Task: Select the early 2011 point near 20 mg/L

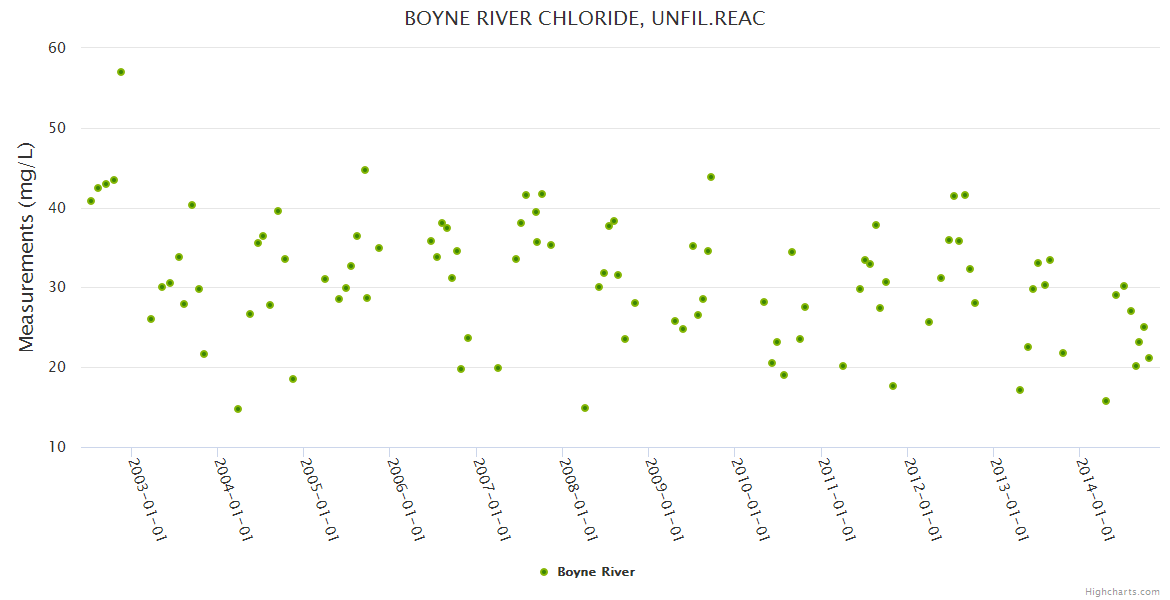Action: pos(843,366)
